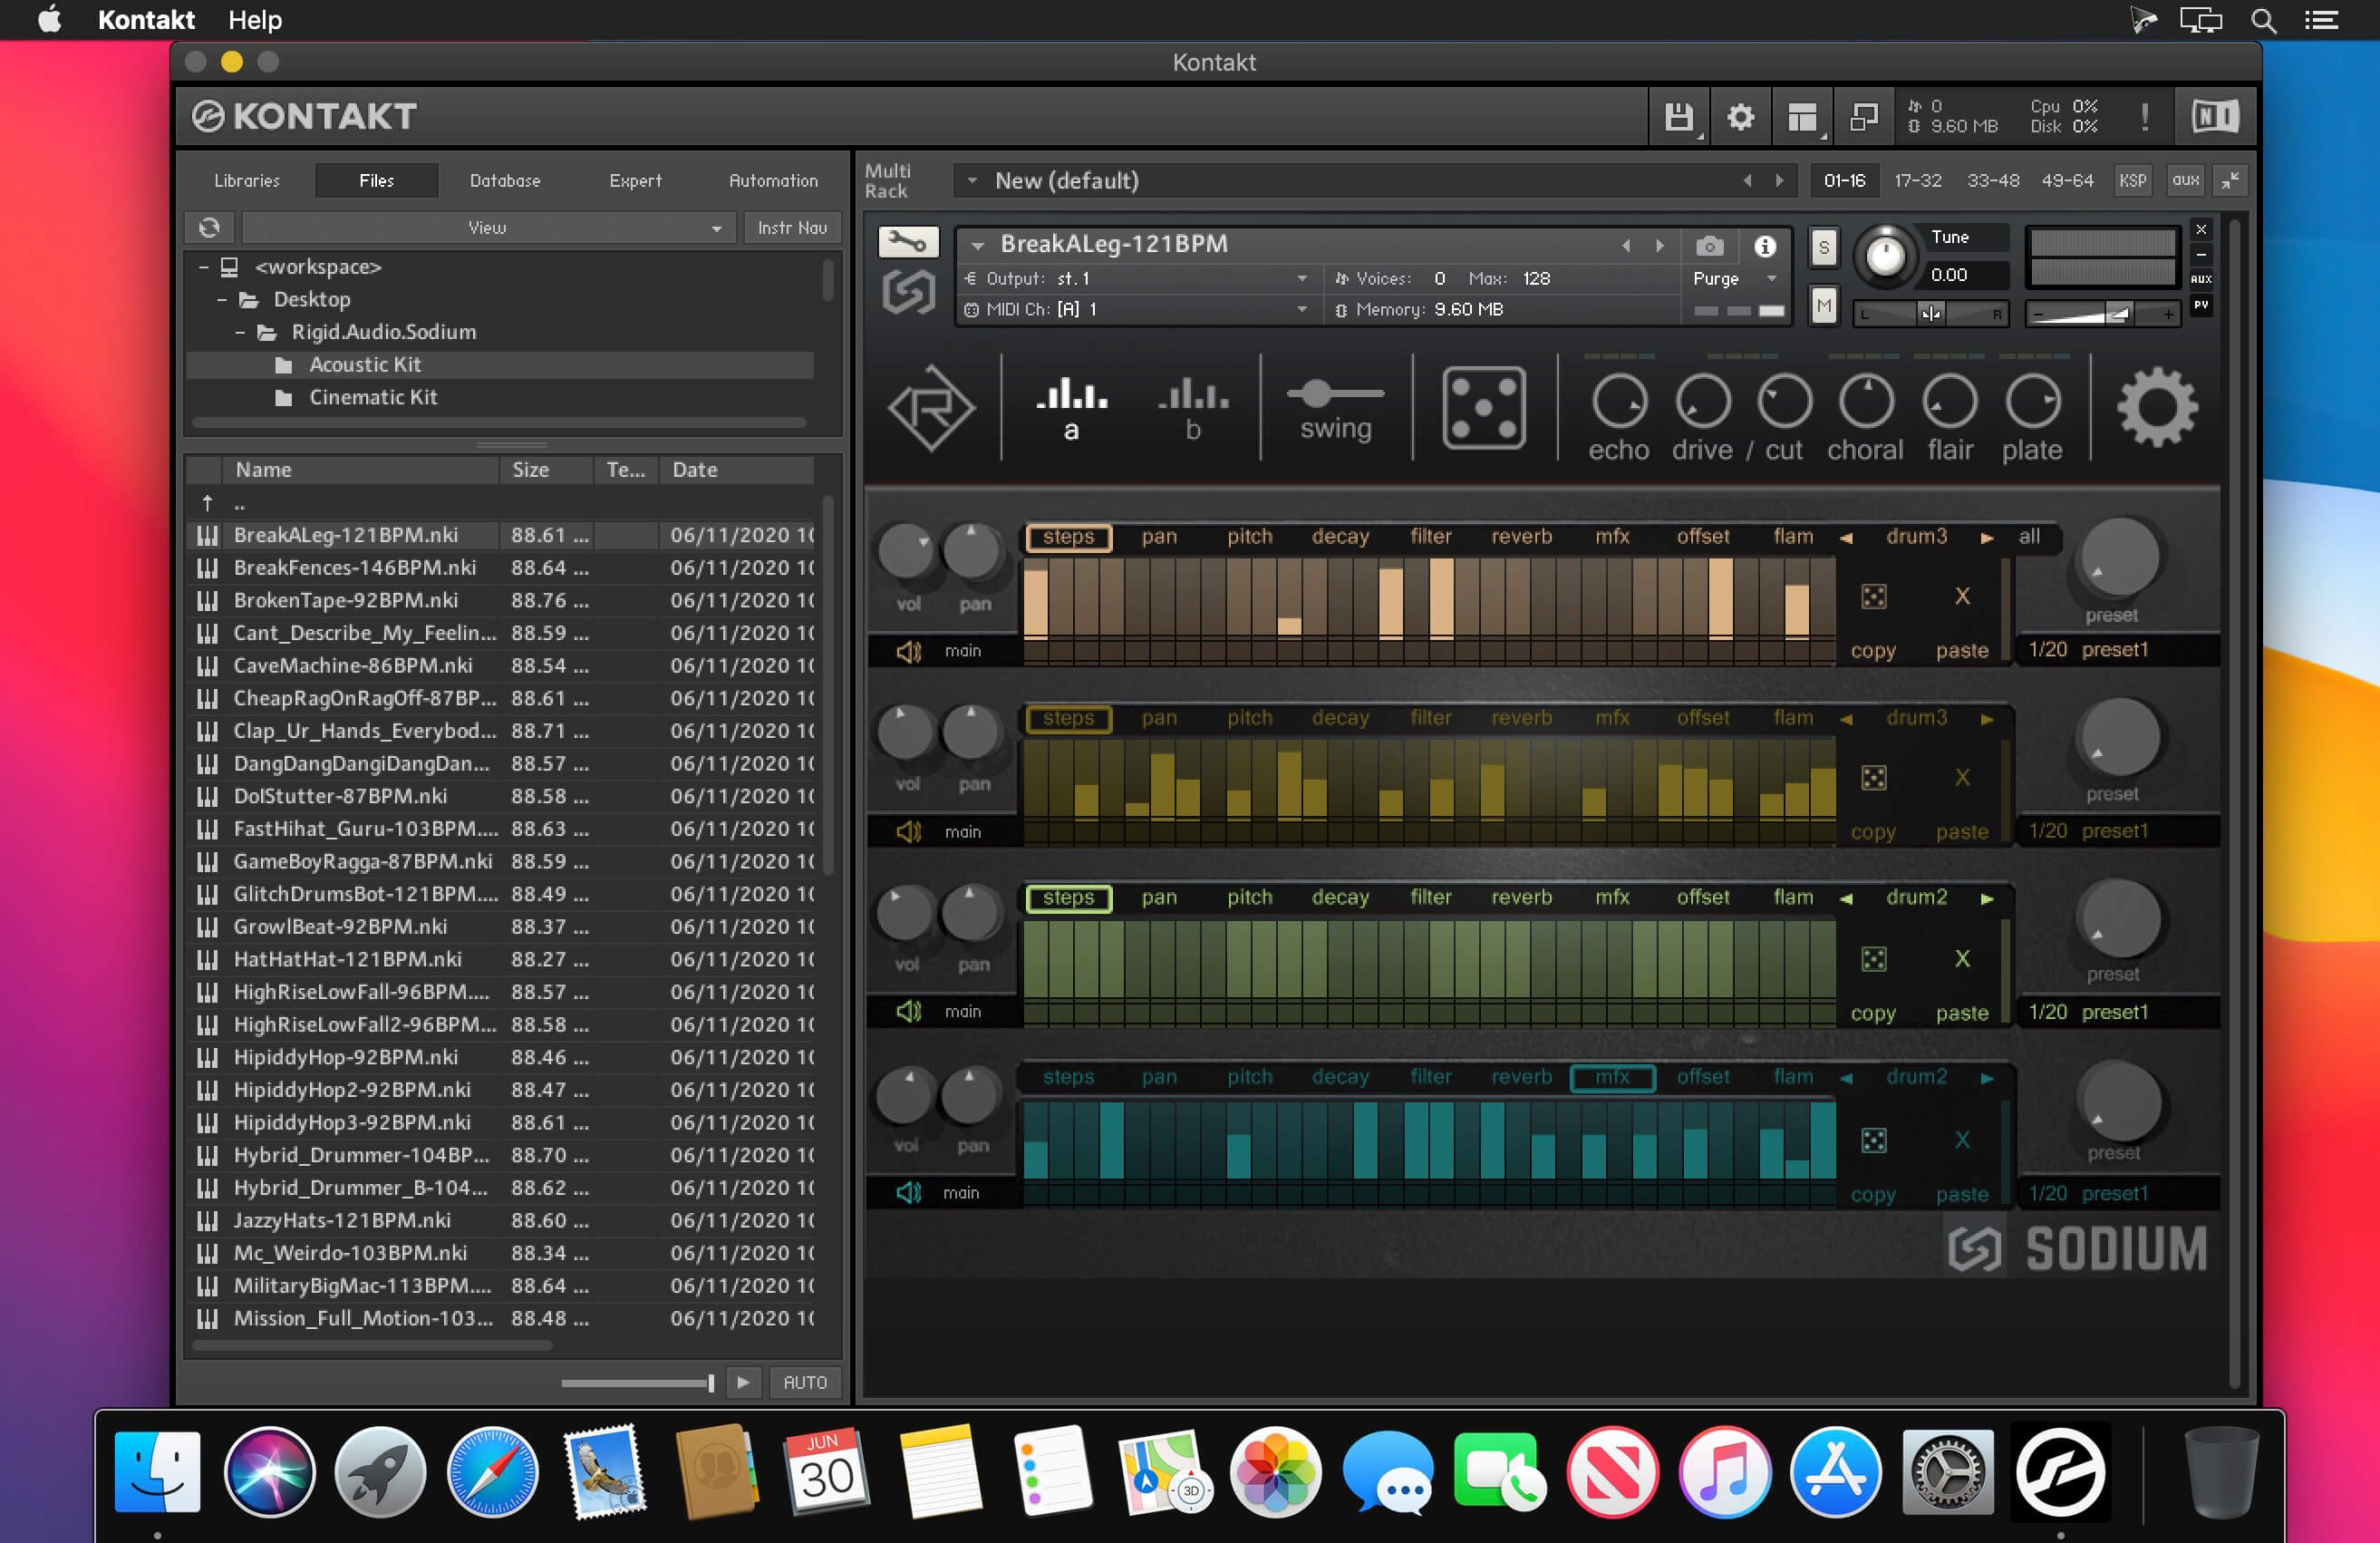Collapse Rigid.Audio.Sodium folder node

point(240,332)
